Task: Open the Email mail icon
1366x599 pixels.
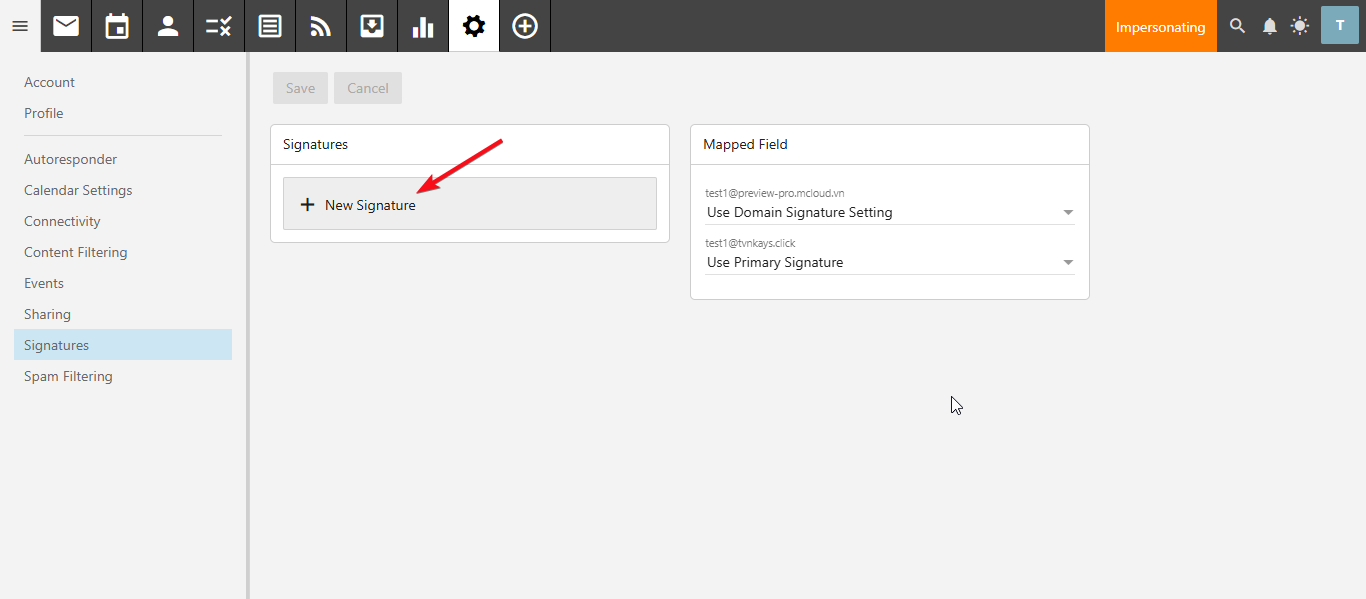Action: pyautogui.click(x=66, y=26)
